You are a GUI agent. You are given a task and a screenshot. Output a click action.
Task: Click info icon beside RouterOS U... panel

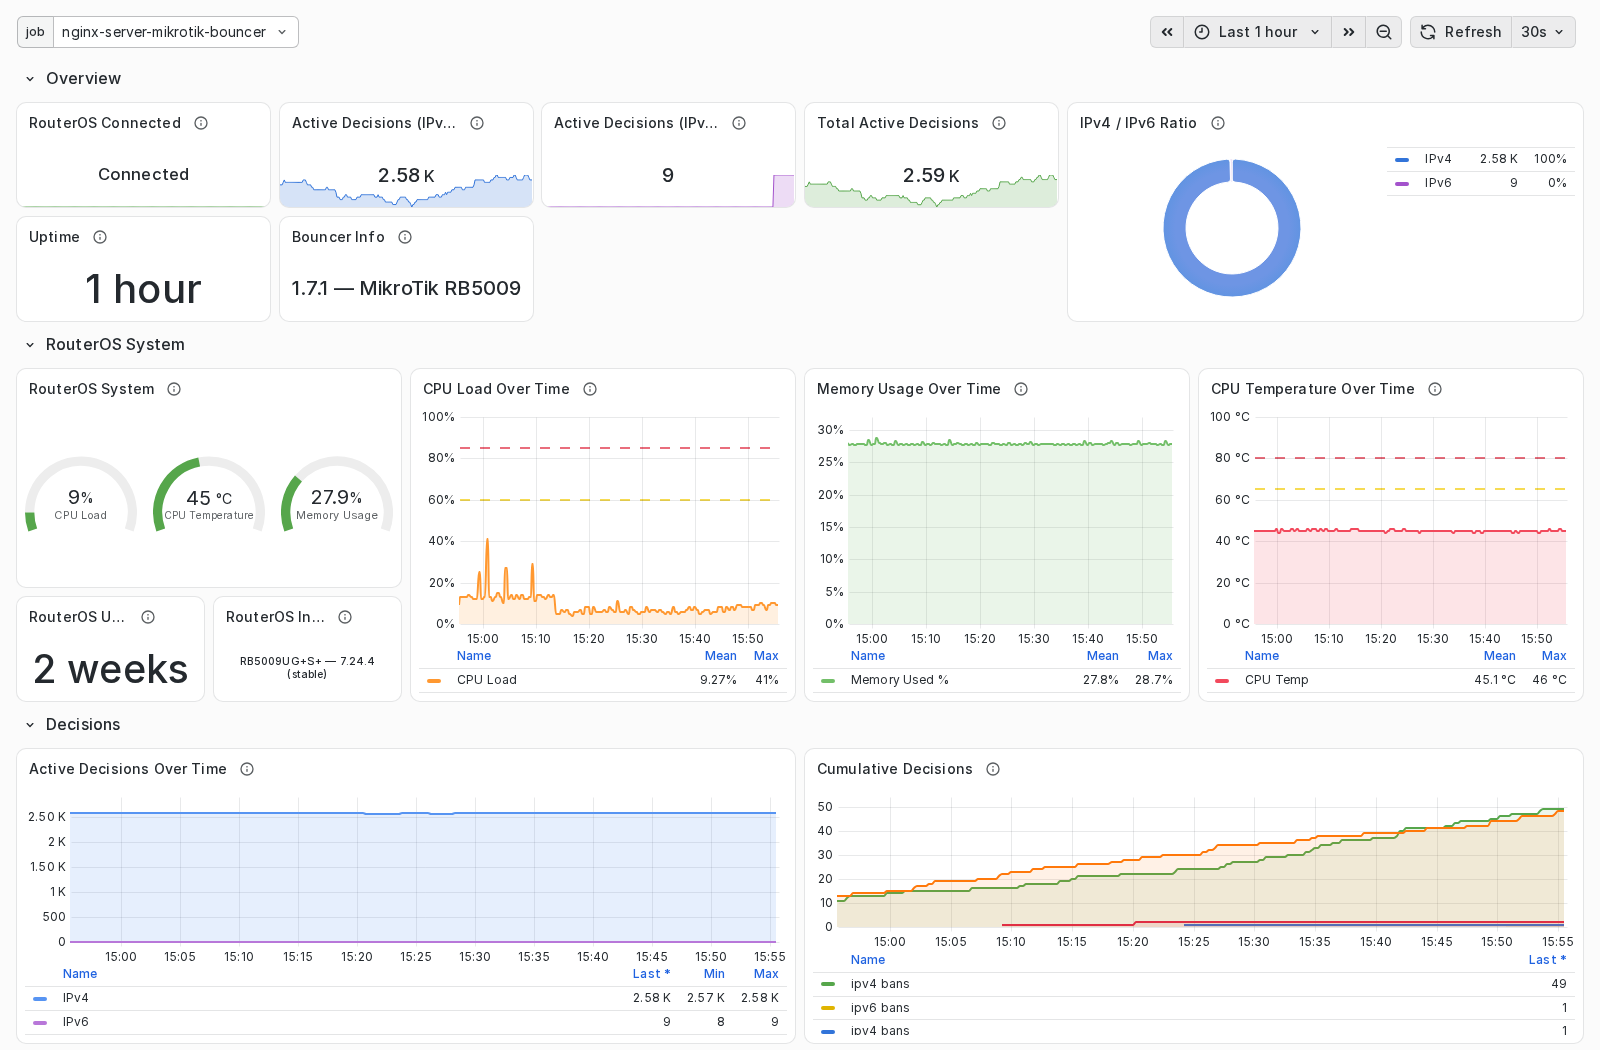[x=148, y=617]
